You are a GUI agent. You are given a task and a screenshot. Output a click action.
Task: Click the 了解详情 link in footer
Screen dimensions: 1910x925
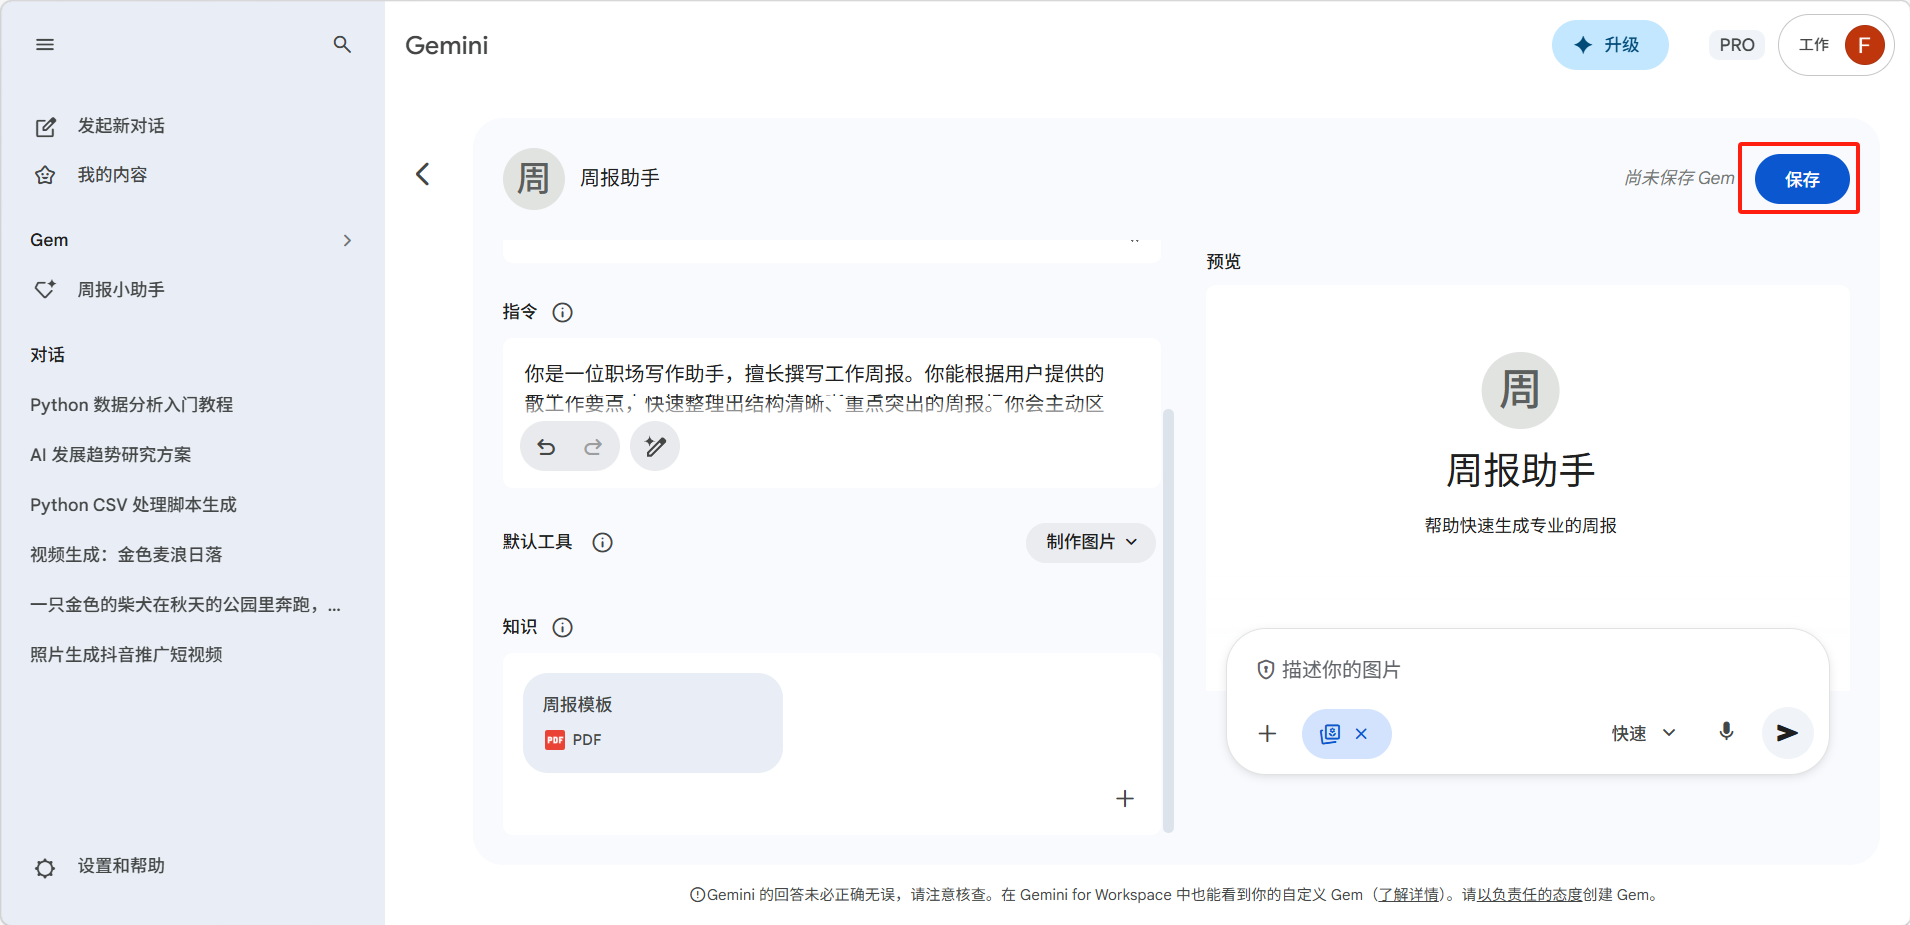click(x=1409, y=895)
